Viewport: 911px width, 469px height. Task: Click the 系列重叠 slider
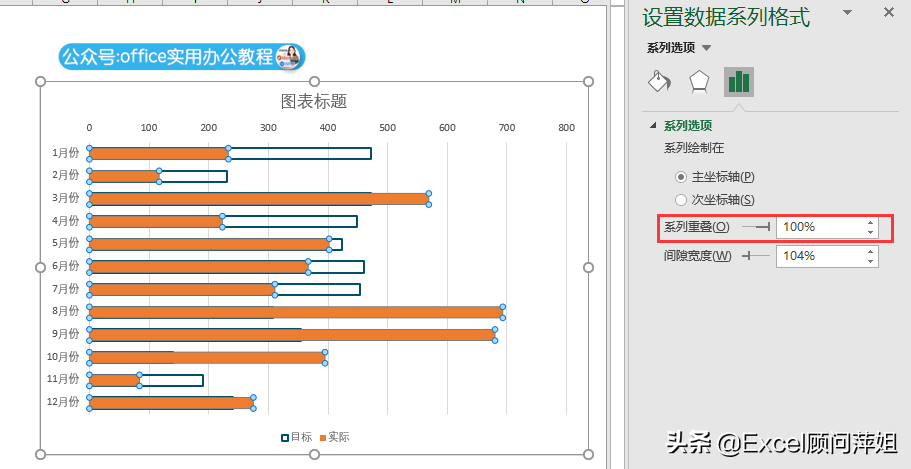756,227
